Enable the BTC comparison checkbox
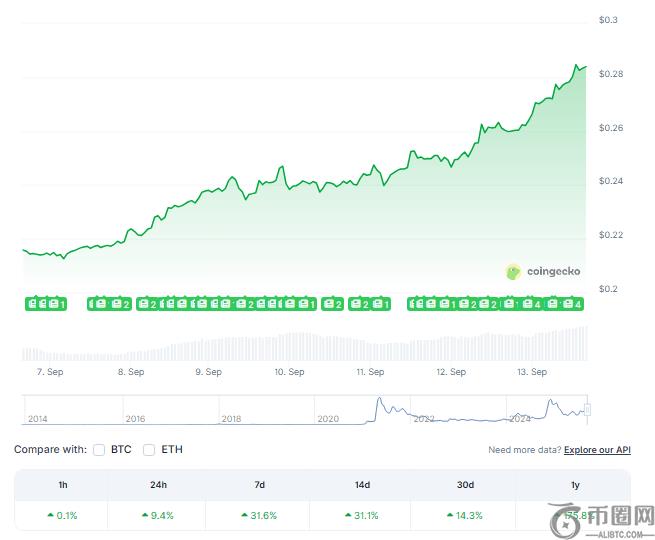Viewport: 655px width, 540px height. tap(99, 450)
